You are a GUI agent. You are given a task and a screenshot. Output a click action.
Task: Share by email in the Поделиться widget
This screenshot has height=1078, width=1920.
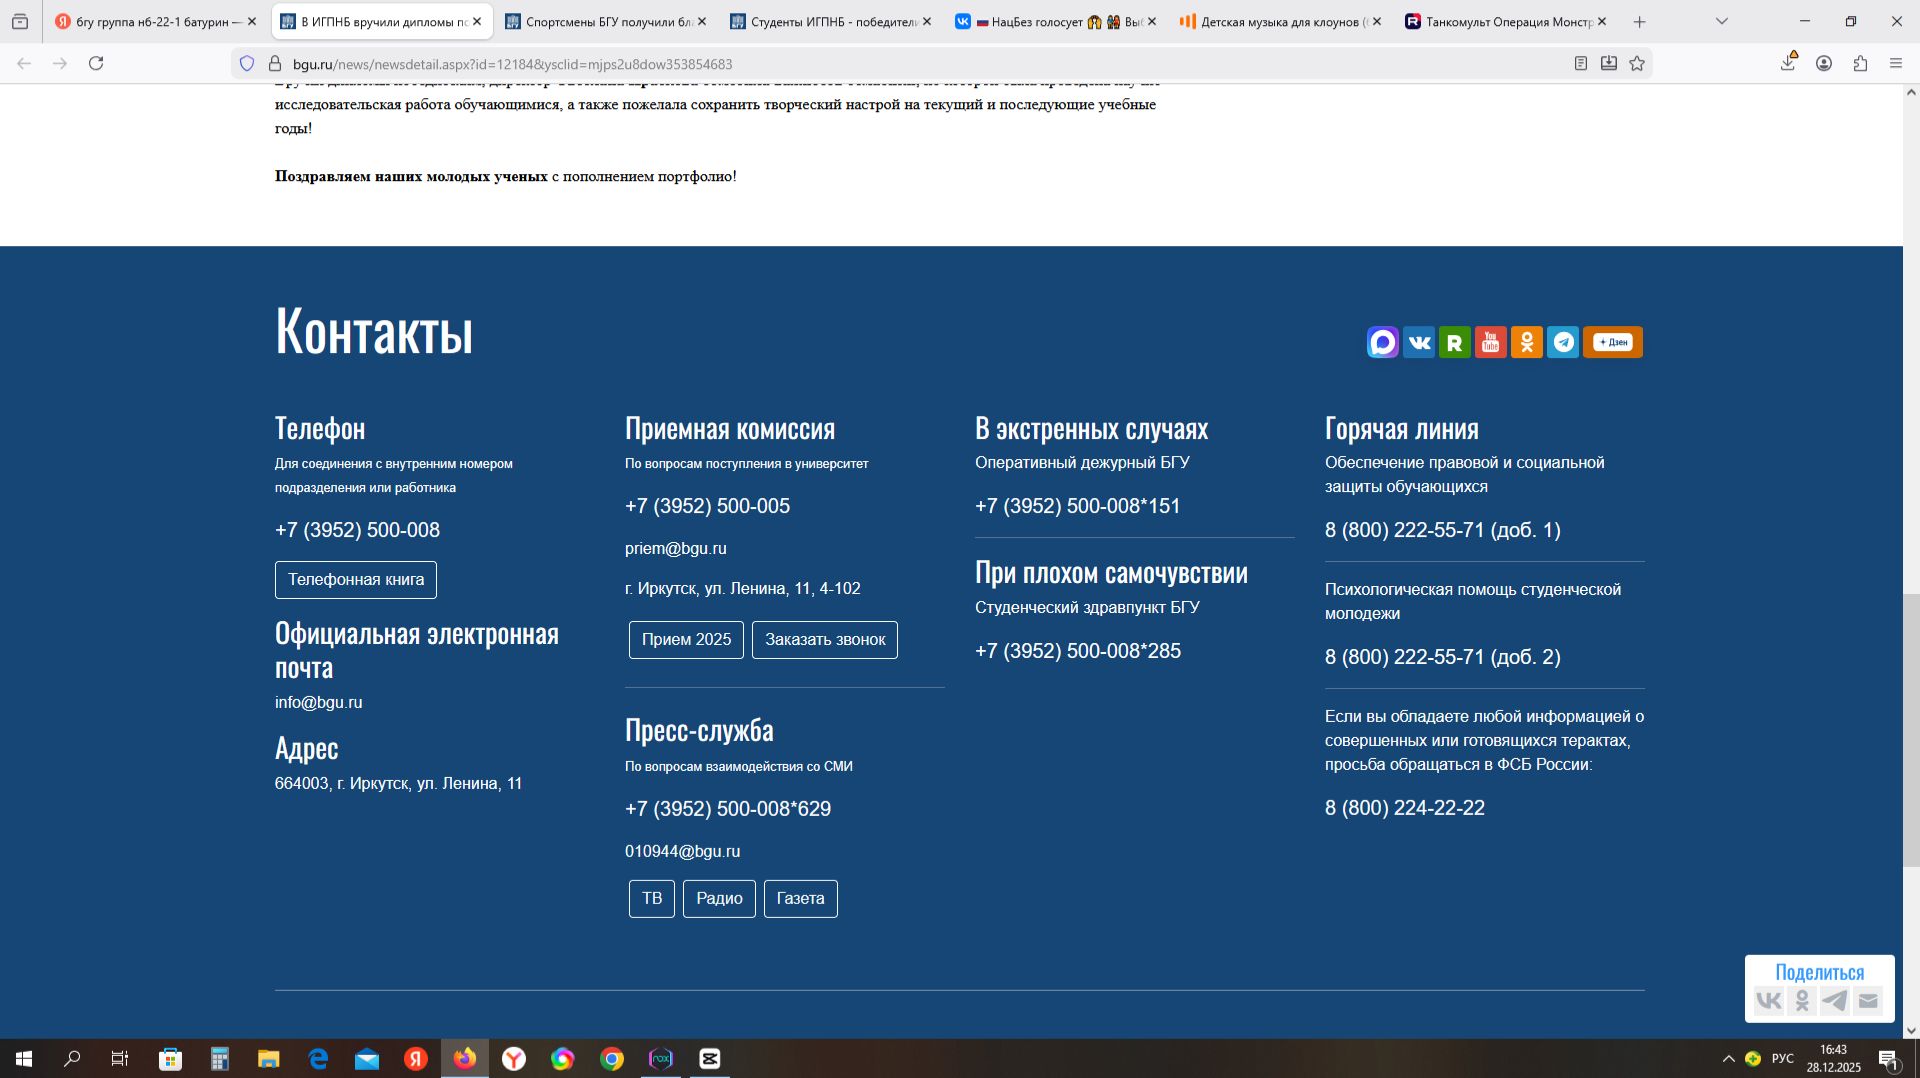[x=1868, y=1000]
